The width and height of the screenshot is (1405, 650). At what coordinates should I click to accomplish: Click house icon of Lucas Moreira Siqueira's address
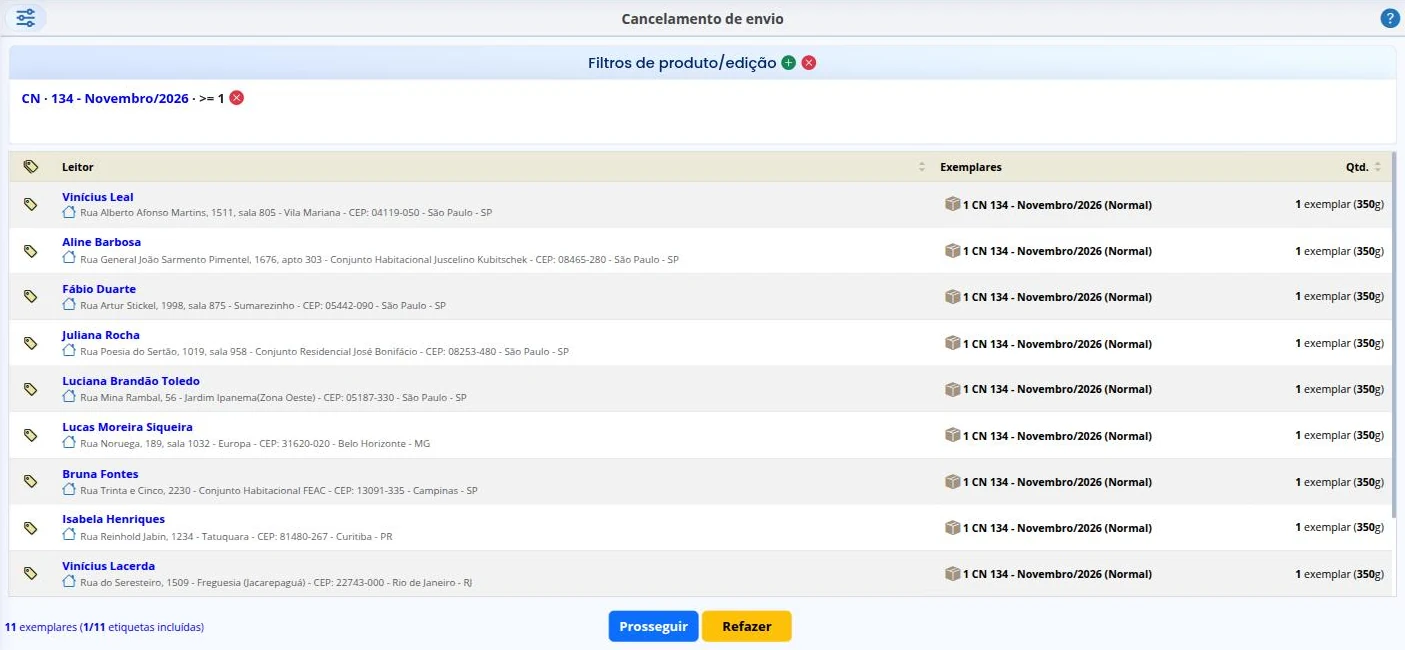(x=69, y=442)
